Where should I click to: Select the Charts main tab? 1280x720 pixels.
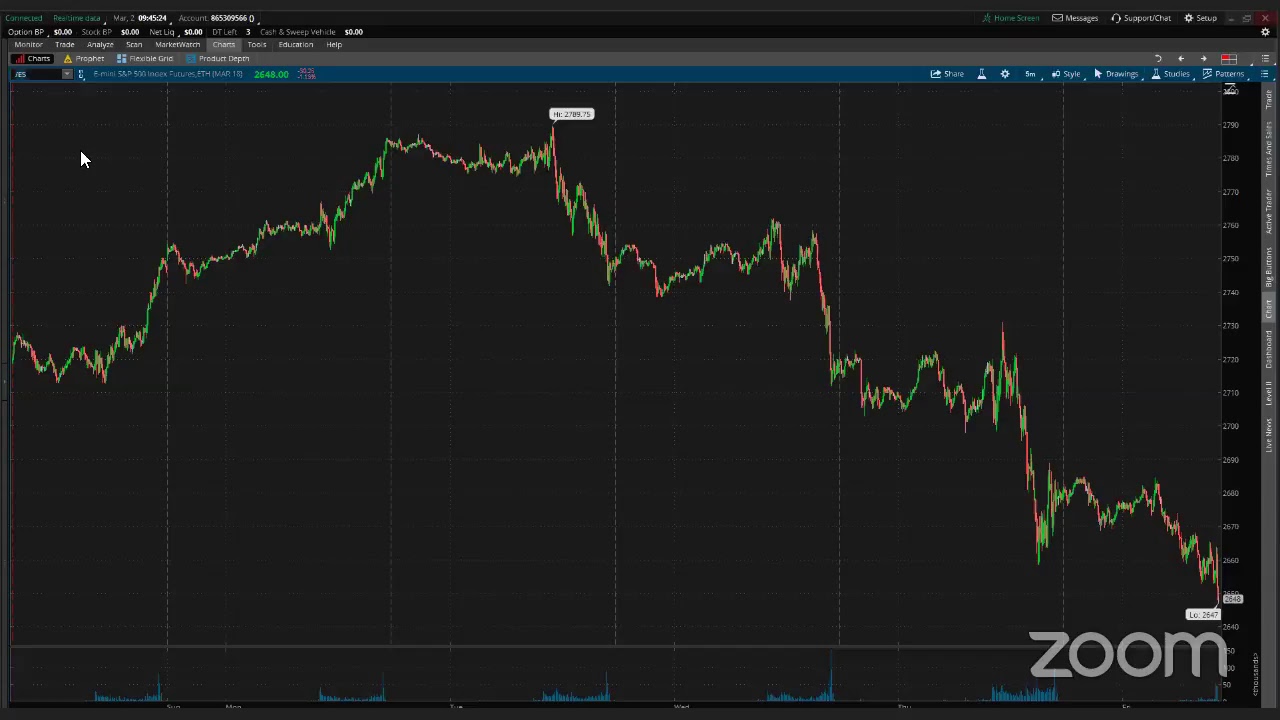point(223,44)
